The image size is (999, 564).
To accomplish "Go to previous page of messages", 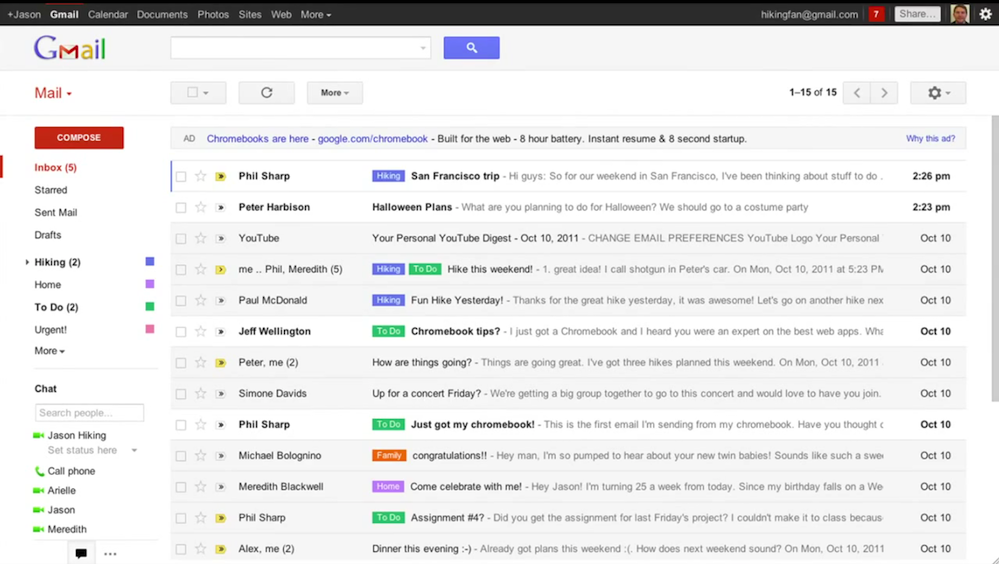I will coord(857,93).
